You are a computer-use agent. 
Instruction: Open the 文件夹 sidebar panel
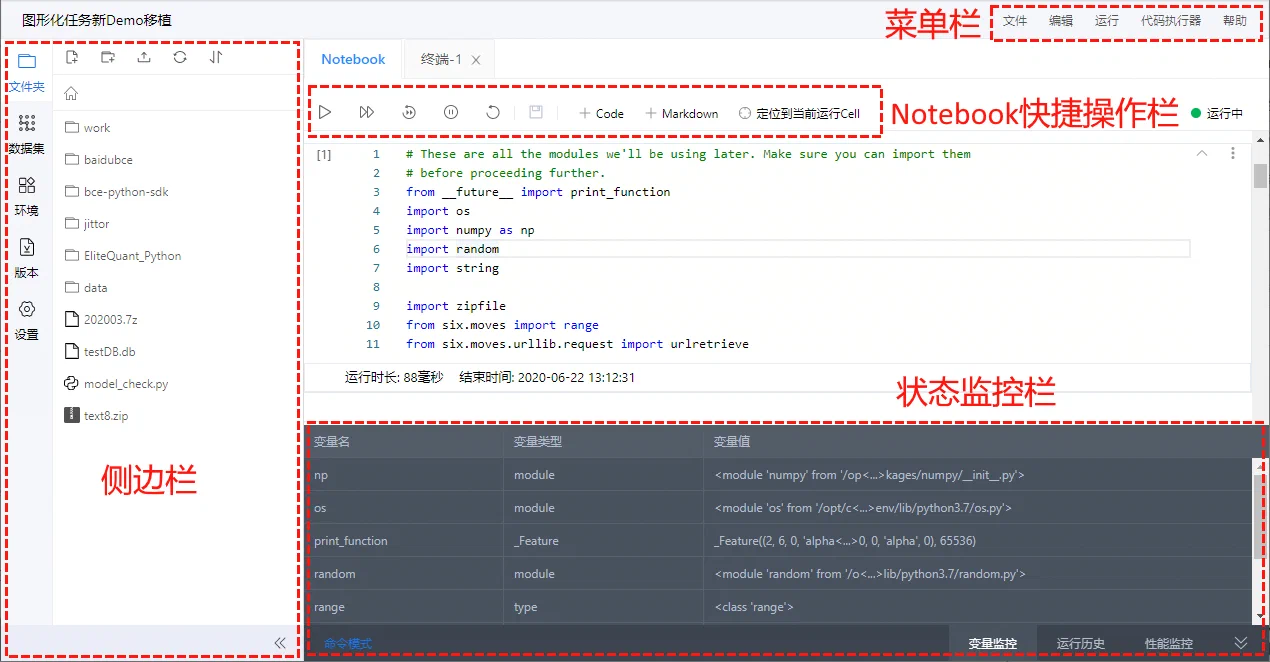27,72
